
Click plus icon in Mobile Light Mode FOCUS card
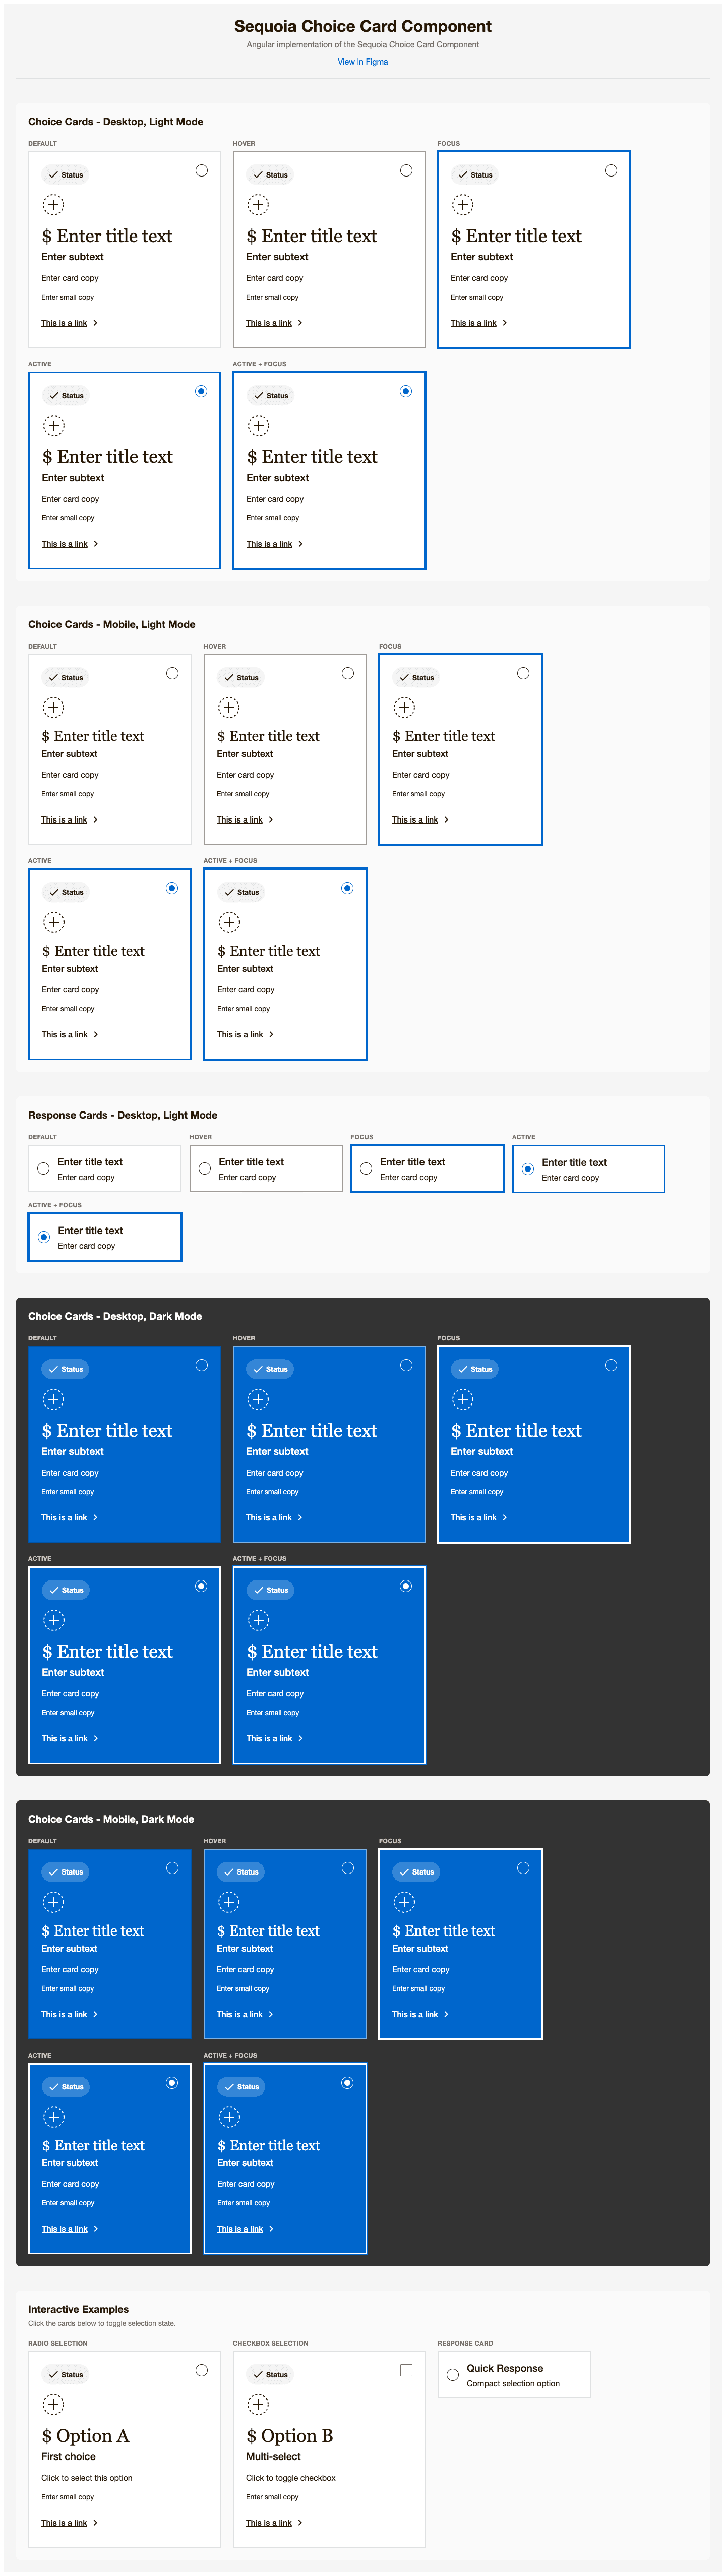[x=404, y=708]
